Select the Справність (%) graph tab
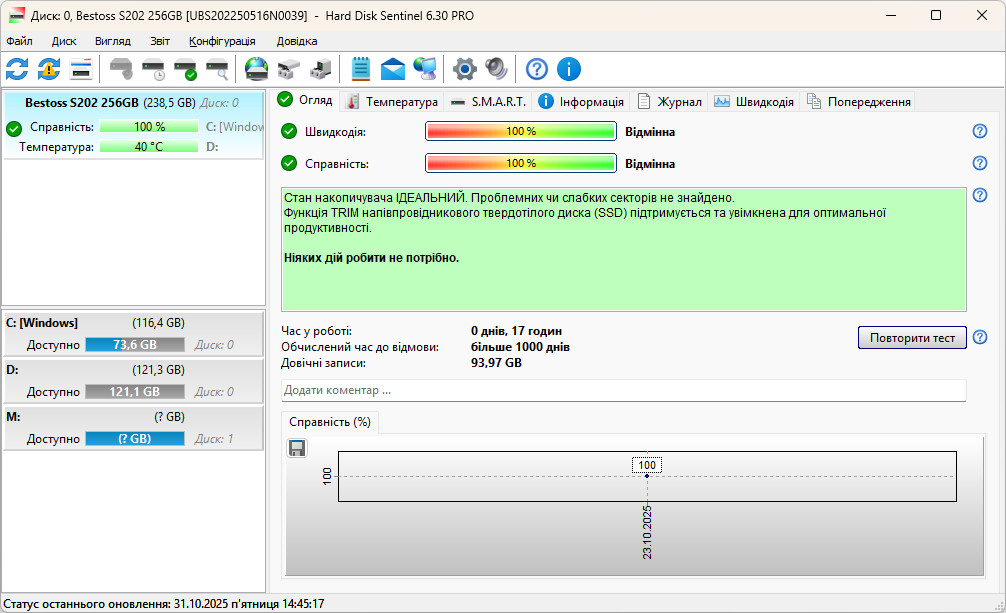This screenshot has width=1006, height=613. tap(330, 422)
